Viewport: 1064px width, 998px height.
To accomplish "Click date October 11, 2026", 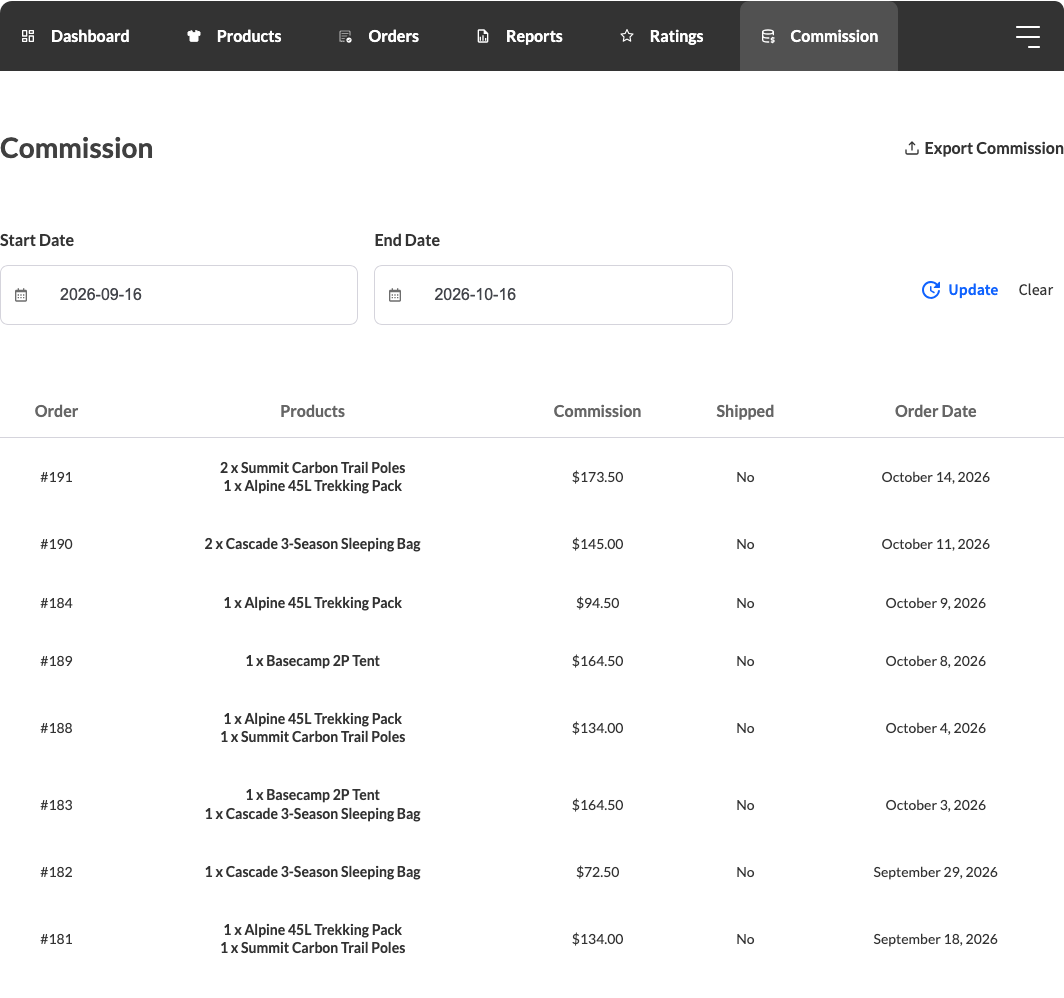I will point(936,544).
